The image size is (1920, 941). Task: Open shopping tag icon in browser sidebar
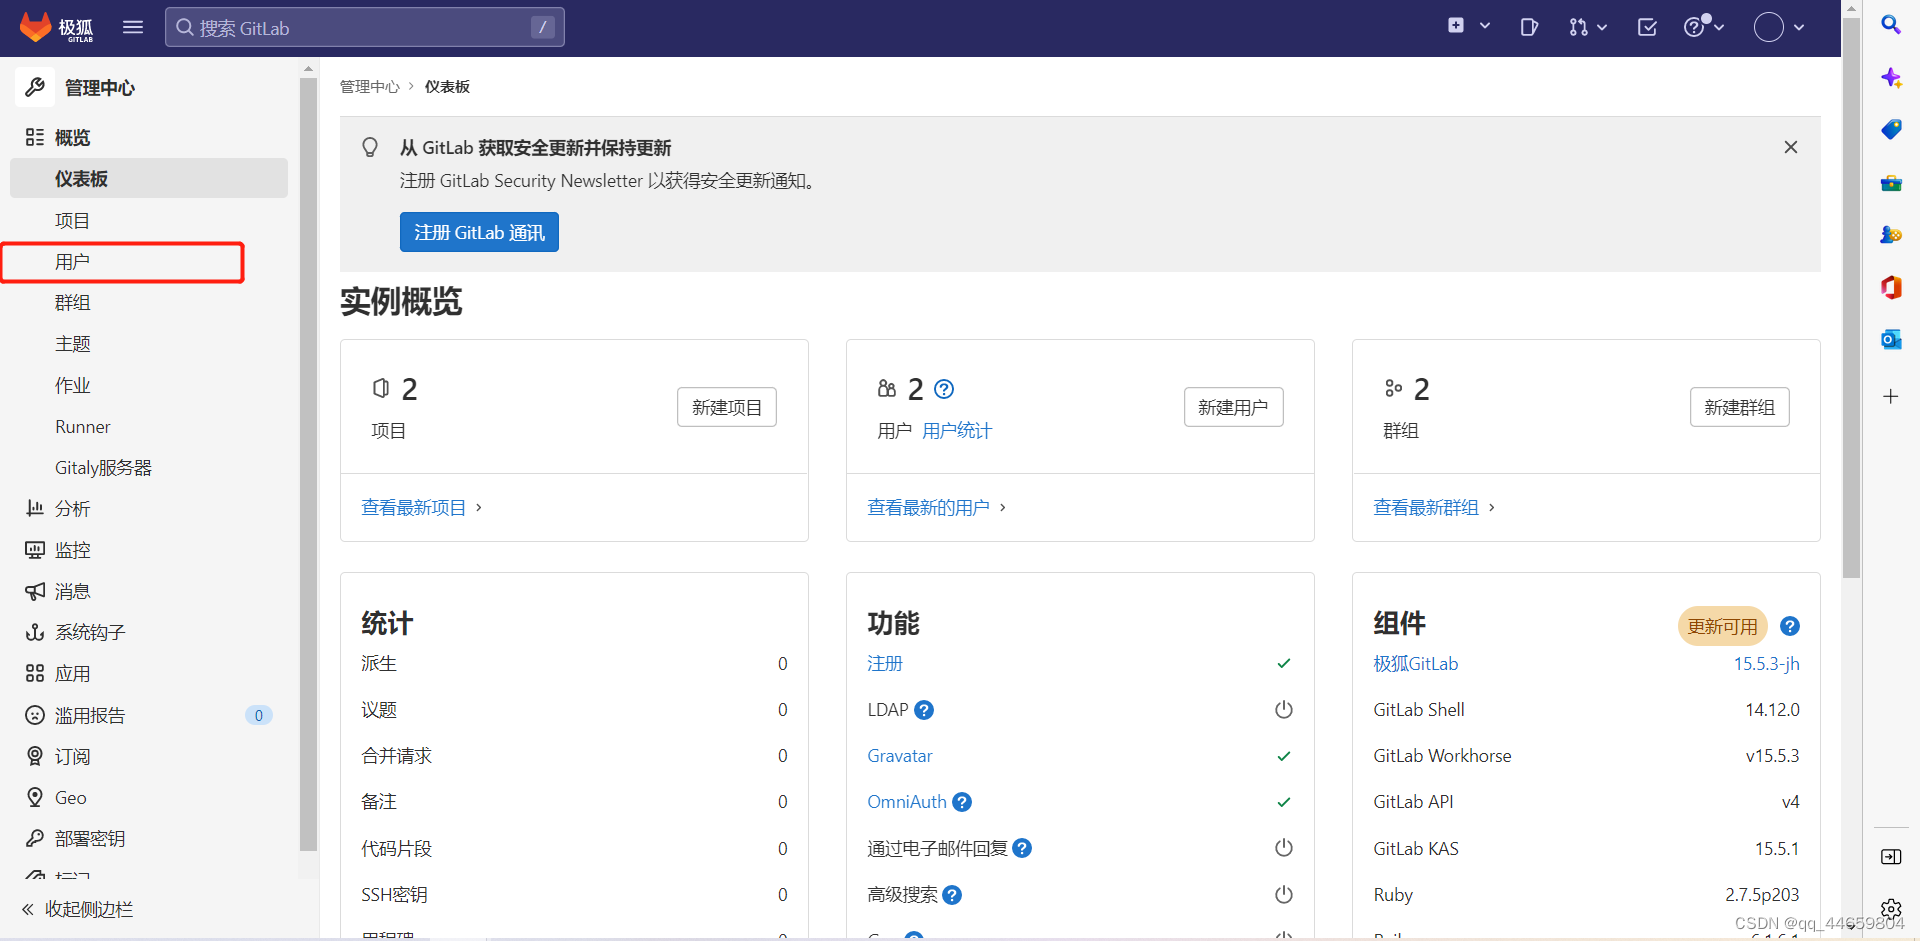1891,130
